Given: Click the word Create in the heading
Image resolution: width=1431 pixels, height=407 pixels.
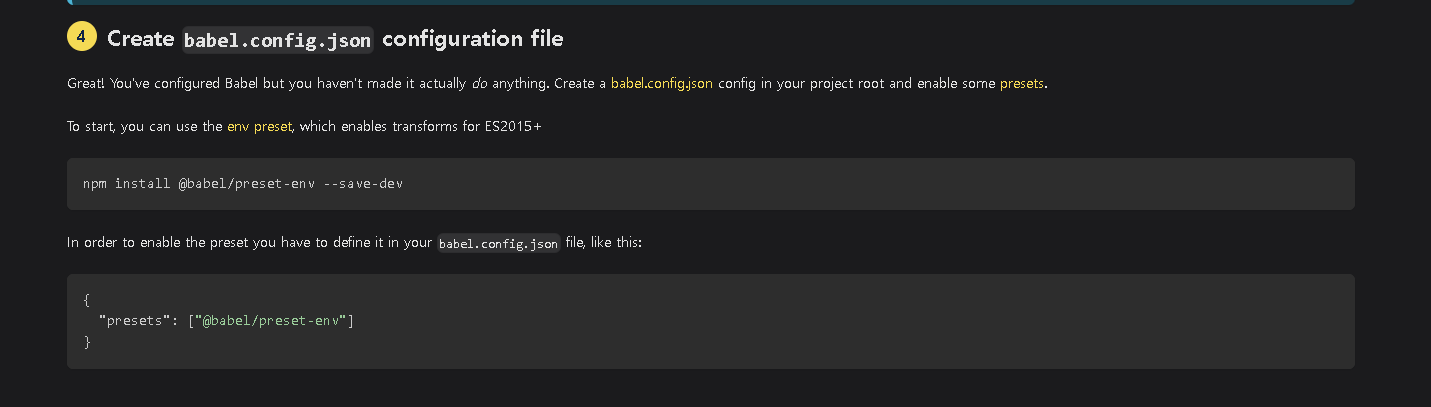Looking at the screenshot, I should 141,39.
